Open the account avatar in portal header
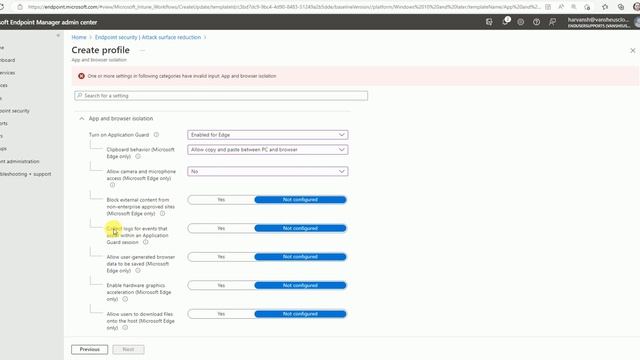The height and width of the screenshot is (360, 640). pos(637,22)
